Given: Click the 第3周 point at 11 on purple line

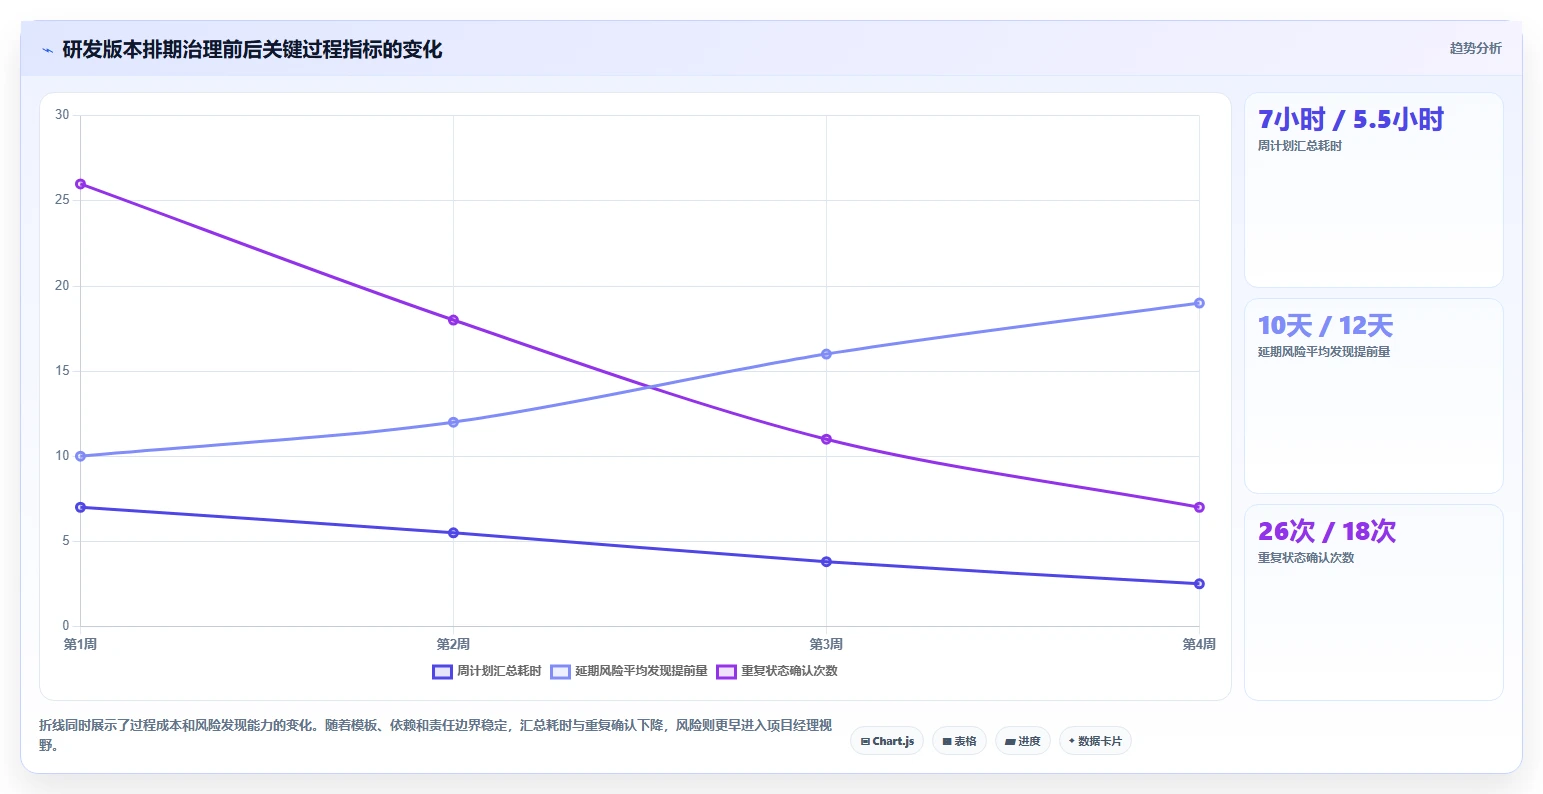Looking at the screenshot, I should point(826,439).
